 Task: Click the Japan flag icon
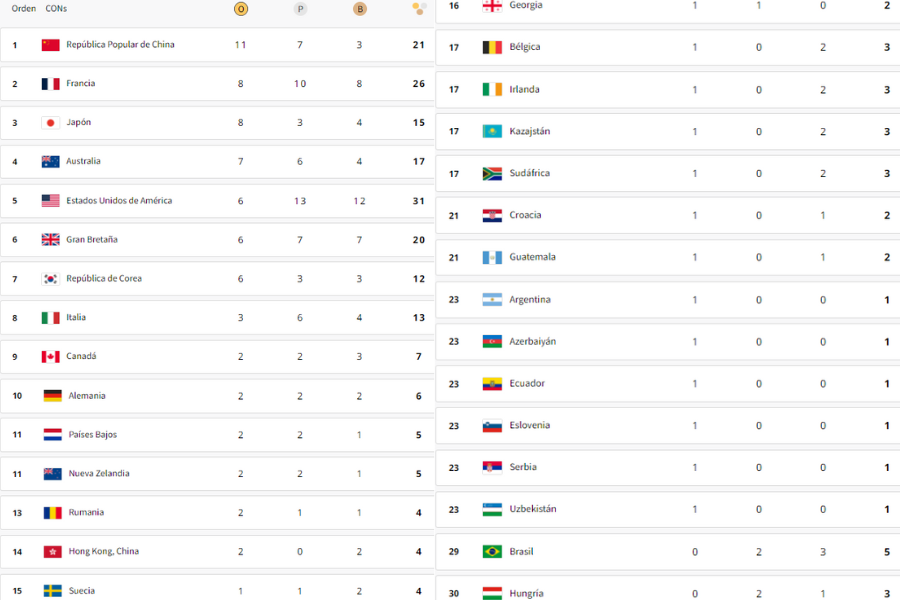click(x=51, y=123)
